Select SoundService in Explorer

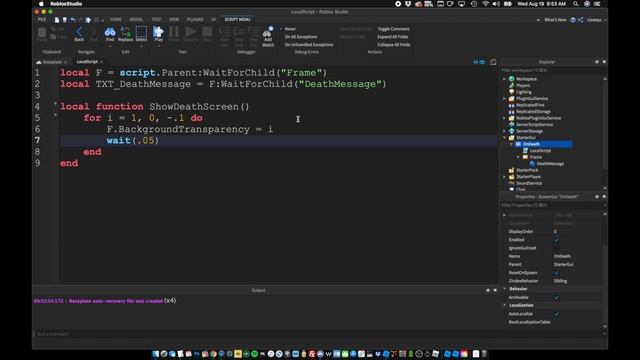click(529, 183)
